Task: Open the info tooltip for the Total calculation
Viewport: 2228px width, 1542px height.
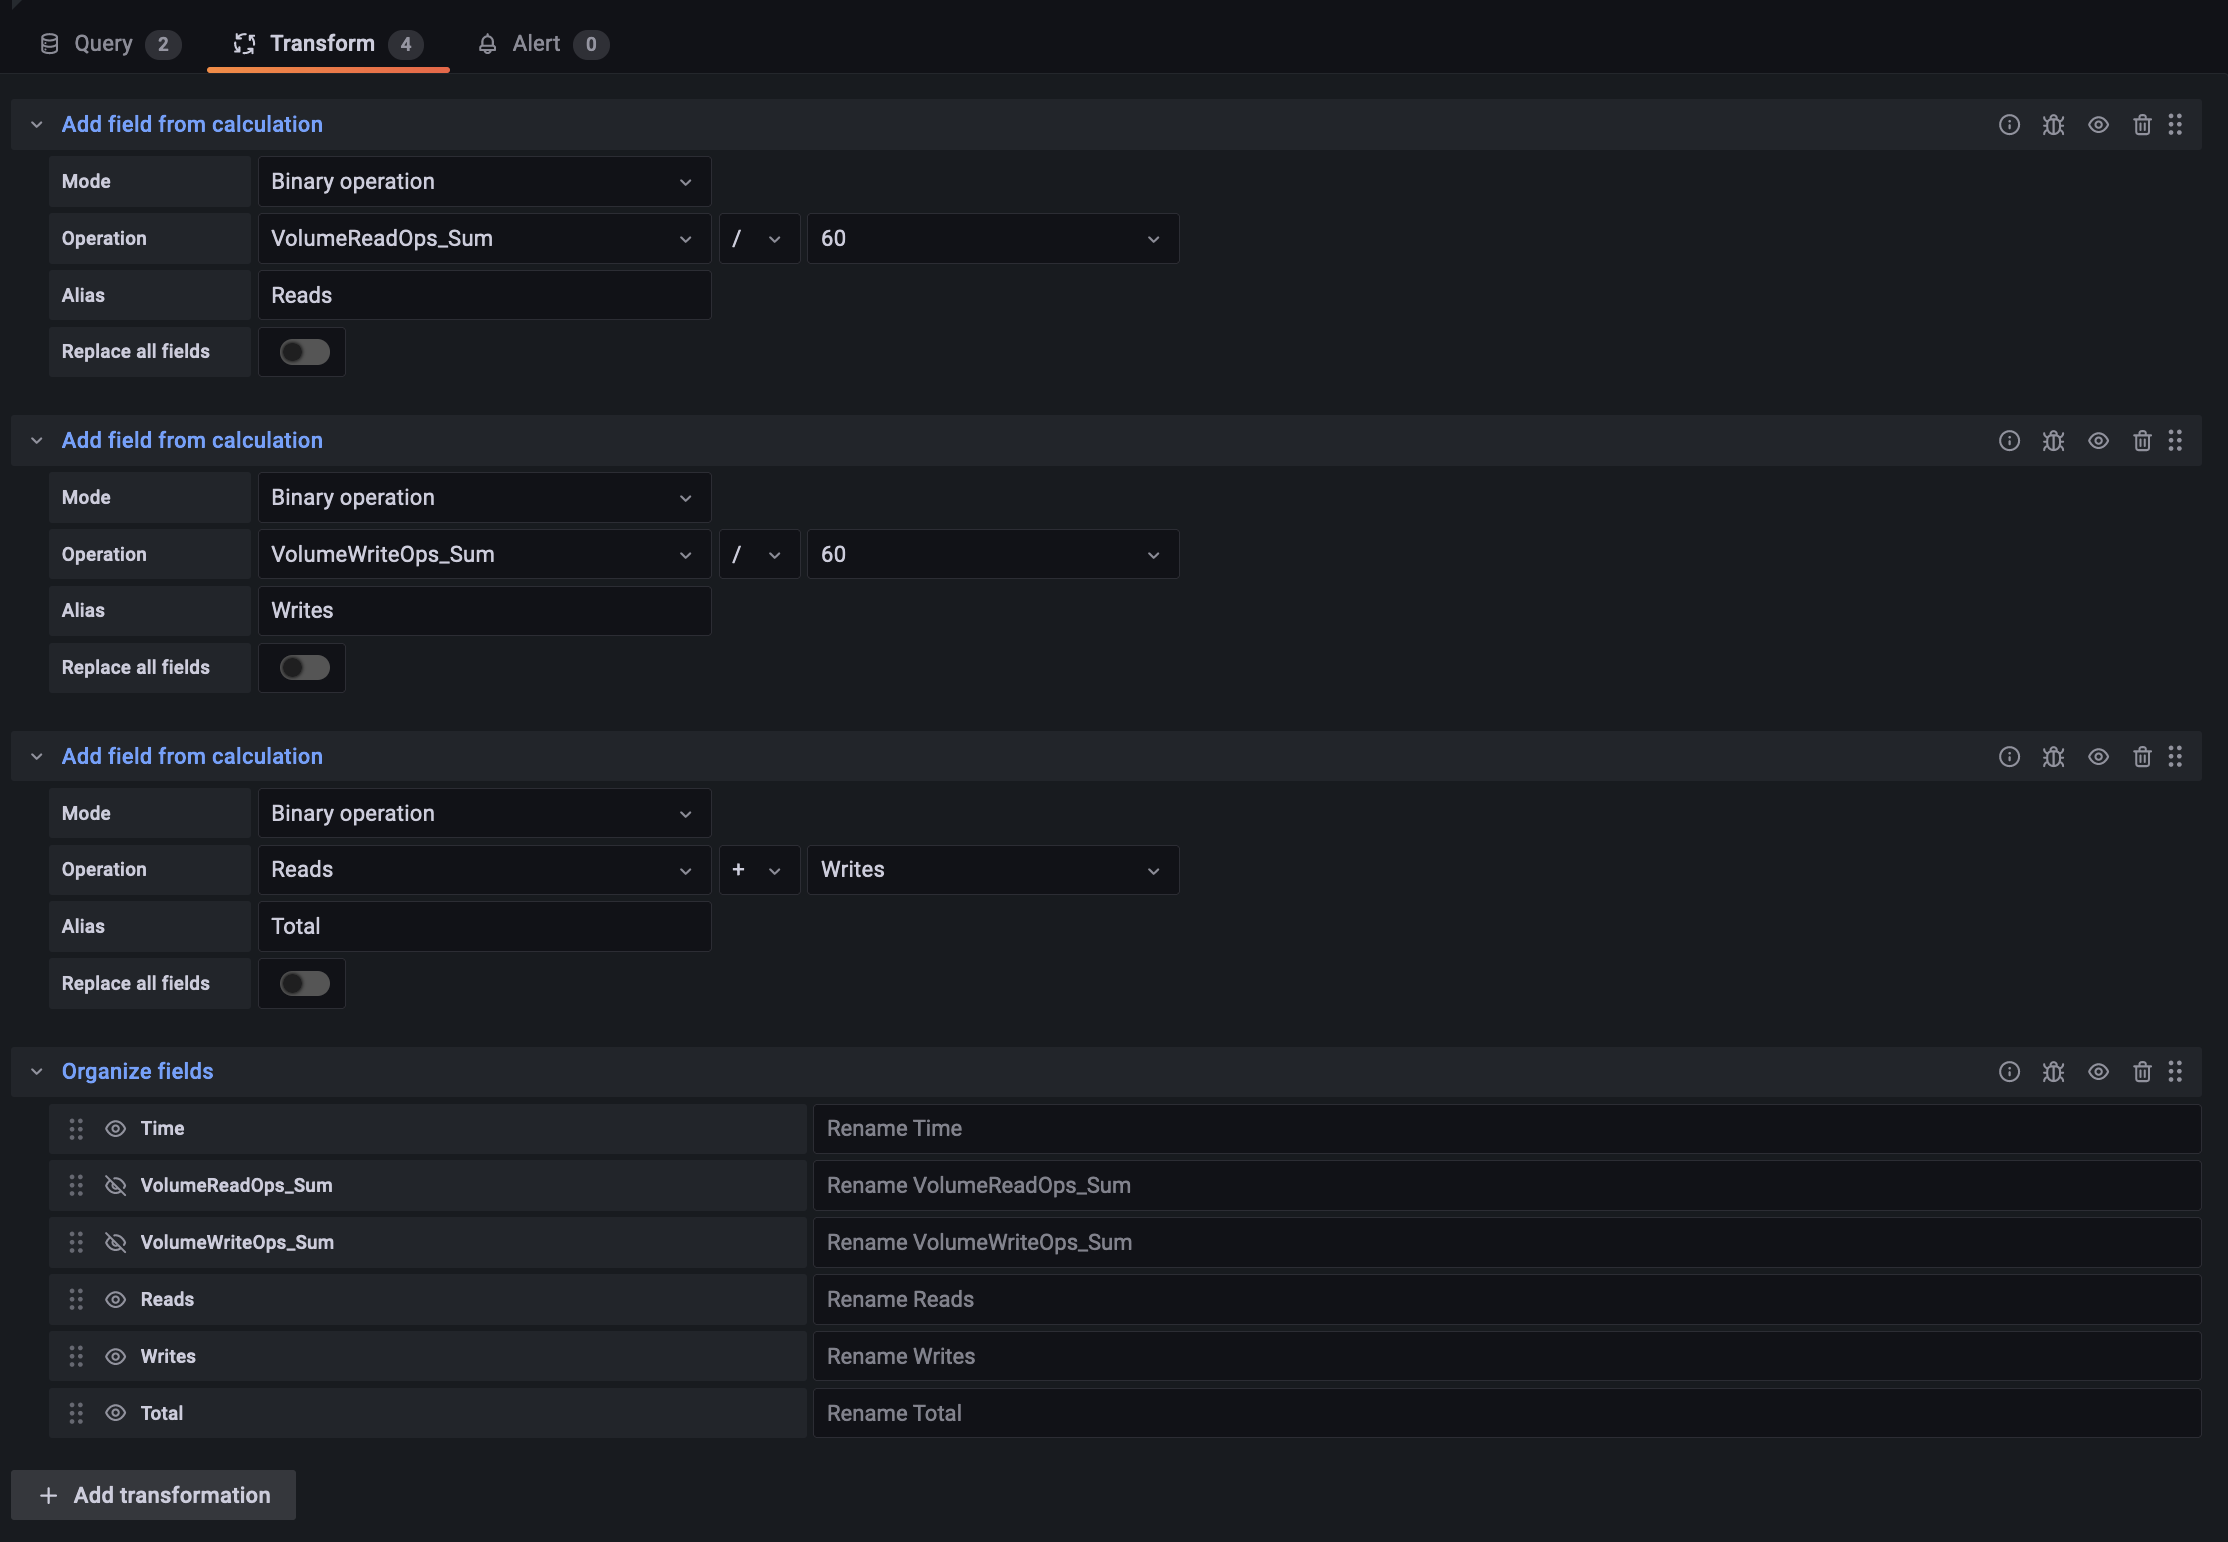Action: point(2010,756)
